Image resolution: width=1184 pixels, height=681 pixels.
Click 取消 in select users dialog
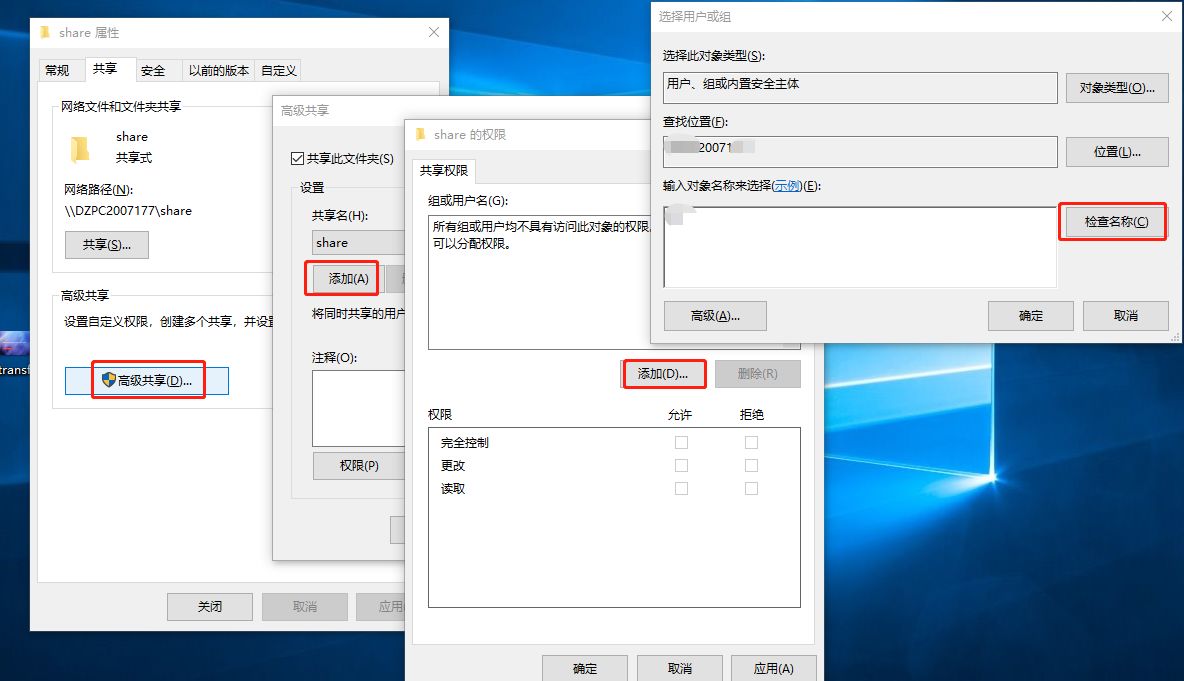point(1126,316)
